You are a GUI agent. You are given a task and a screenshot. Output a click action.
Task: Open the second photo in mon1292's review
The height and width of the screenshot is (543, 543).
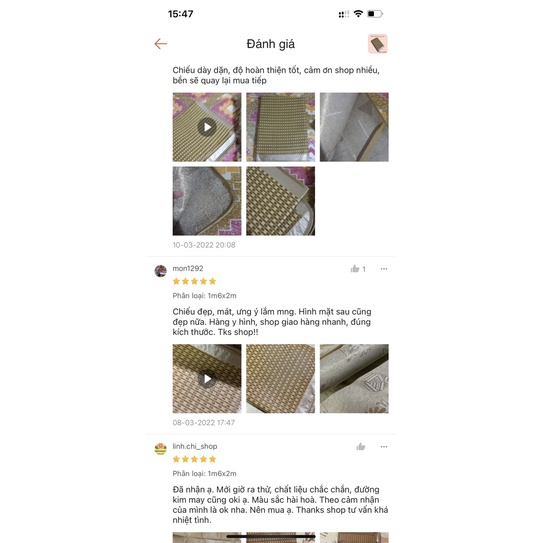click(281, 379)
